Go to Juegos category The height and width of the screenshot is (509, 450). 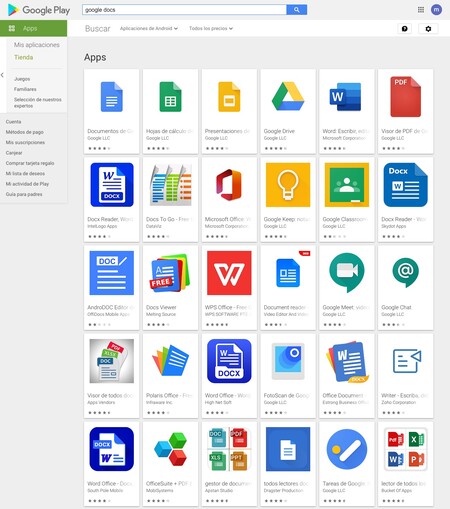click(x=22, y=79)
